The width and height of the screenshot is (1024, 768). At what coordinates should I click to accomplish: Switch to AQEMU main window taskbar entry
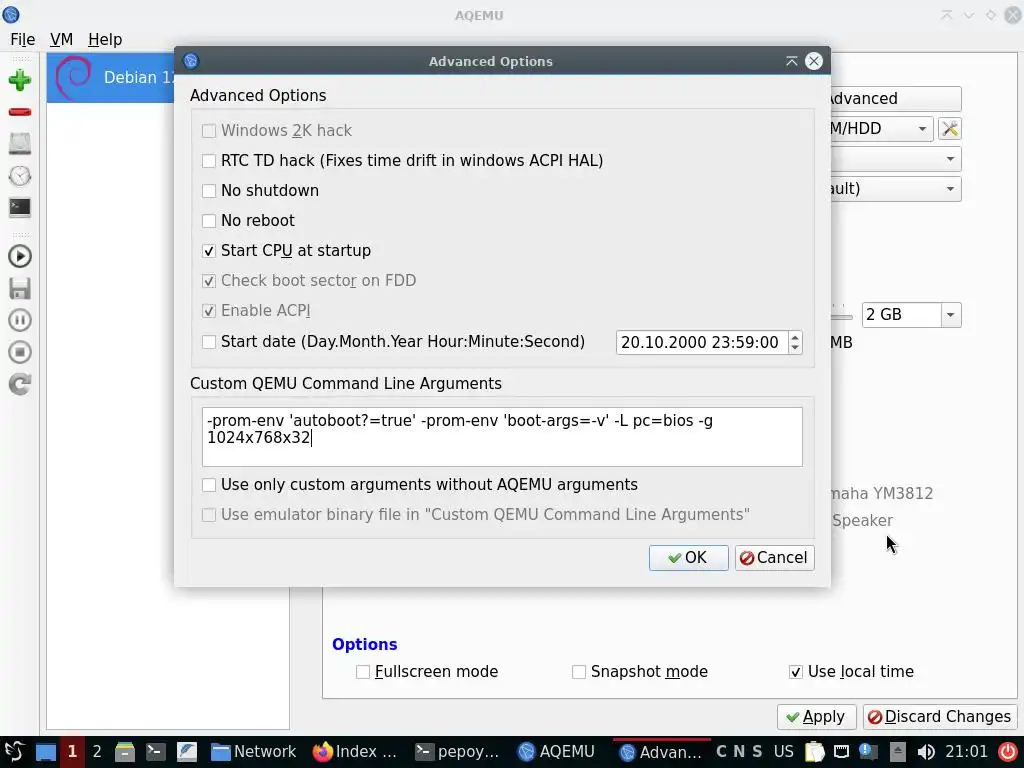pyautogui.click(x=556, y=752)
